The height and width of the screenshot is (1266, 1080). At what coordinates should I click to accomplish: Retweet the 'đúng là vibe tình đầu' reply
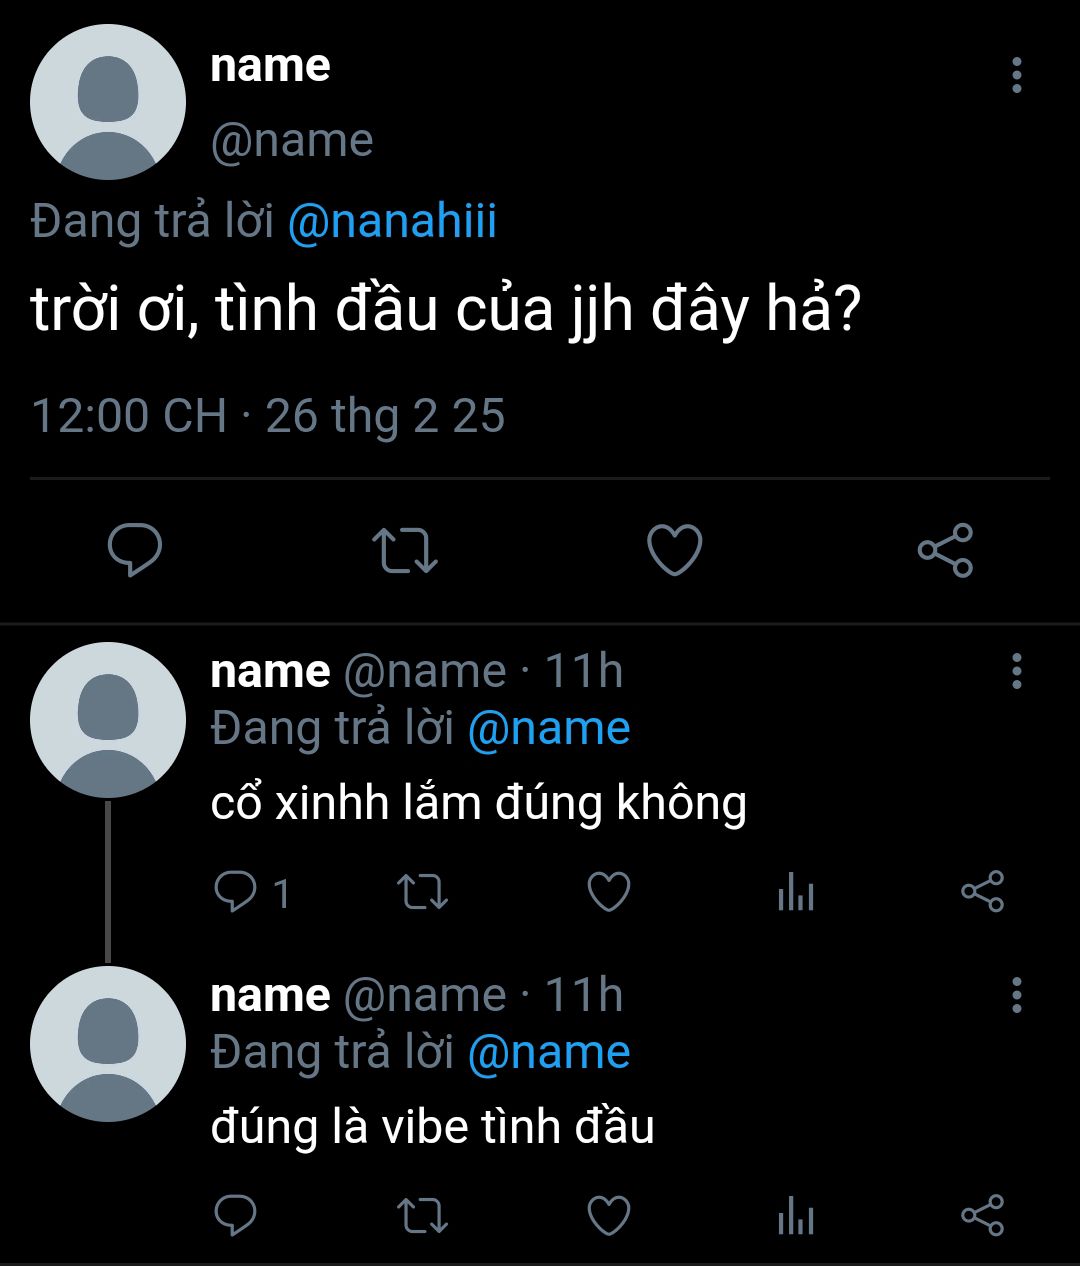(422, 1216)
